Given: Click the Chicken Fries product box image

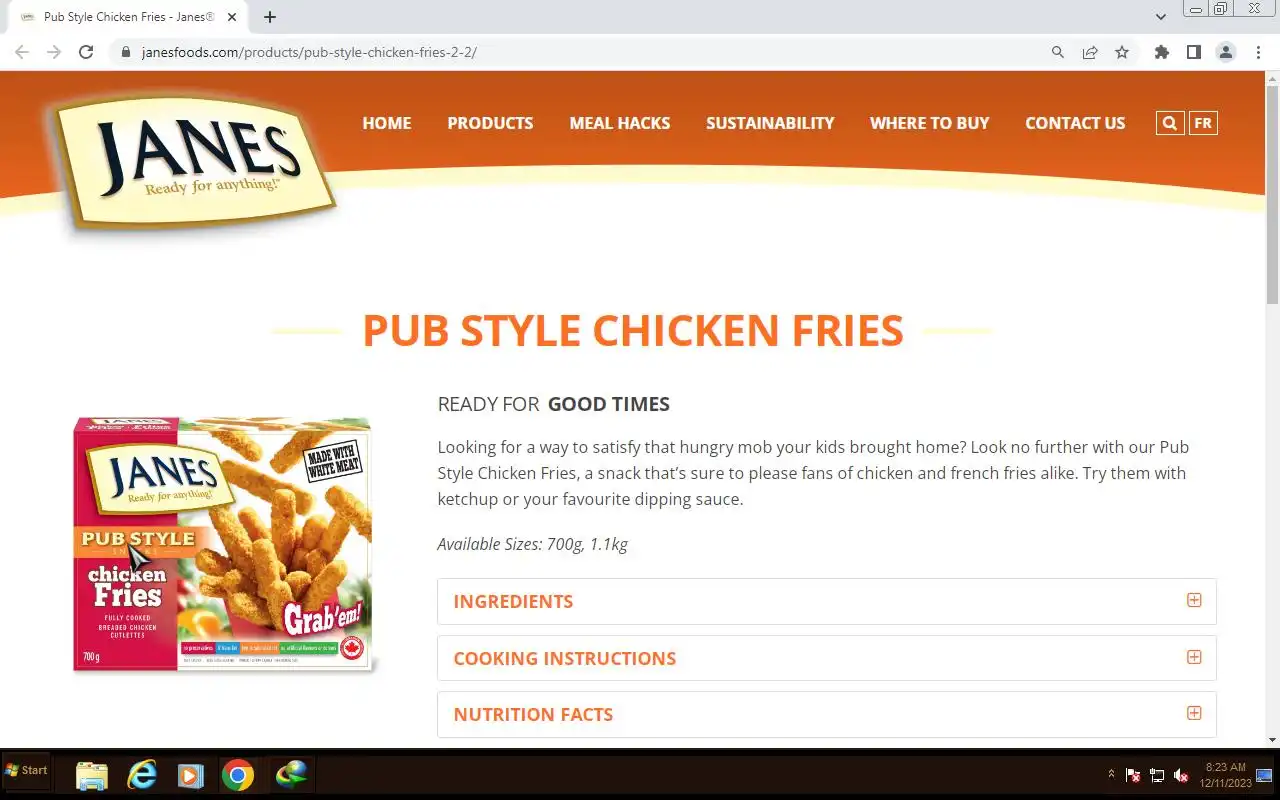Looking at the screenshot, I should pyautogui.click(x=223, y=545).
